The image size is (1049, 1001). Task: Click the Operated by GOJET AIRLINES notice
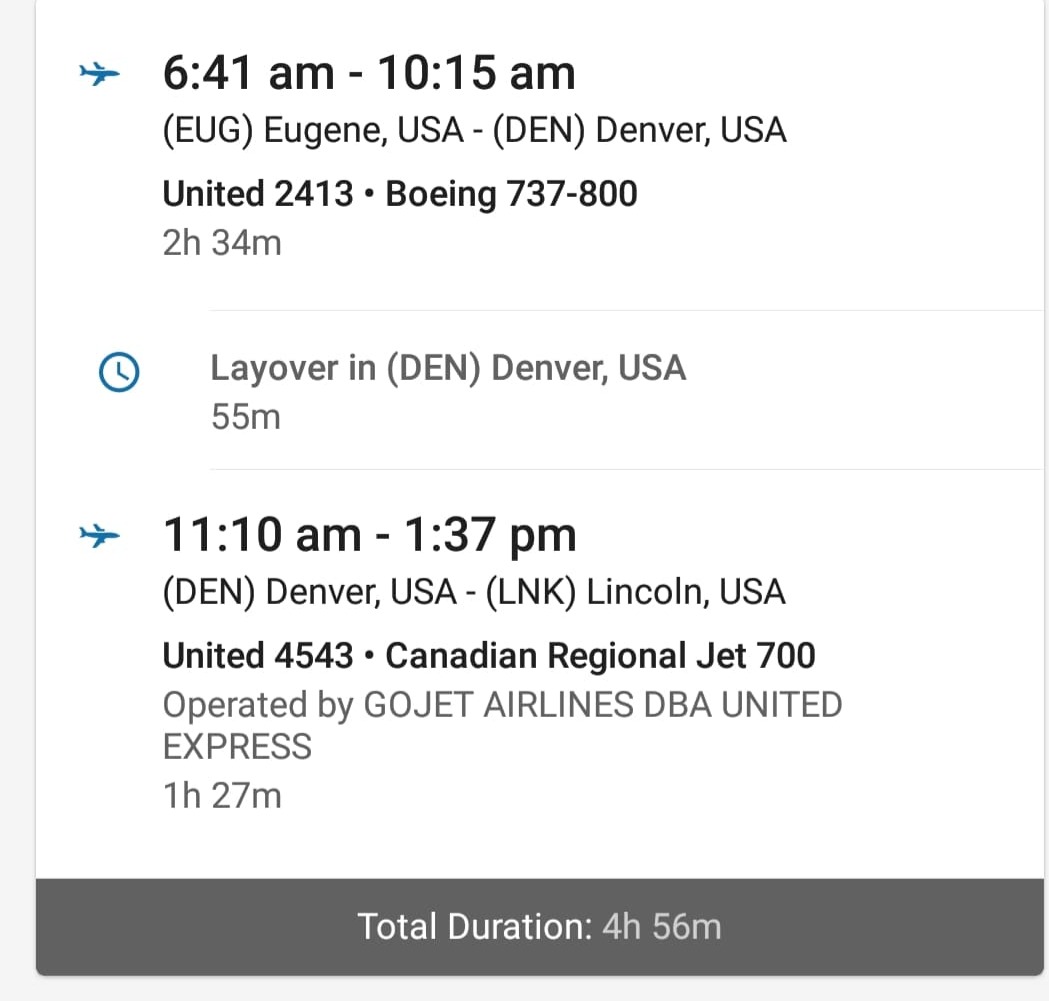pos(502,725)
